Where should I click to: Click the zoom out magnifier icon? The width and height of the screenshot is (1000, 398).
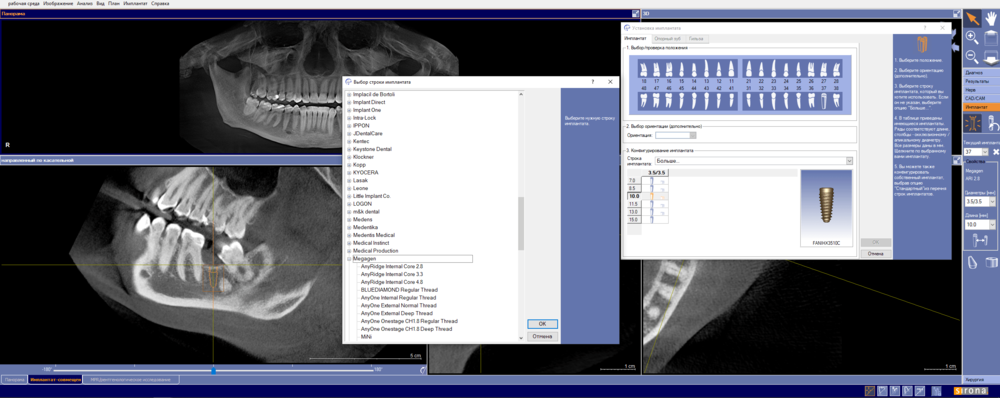972,56
